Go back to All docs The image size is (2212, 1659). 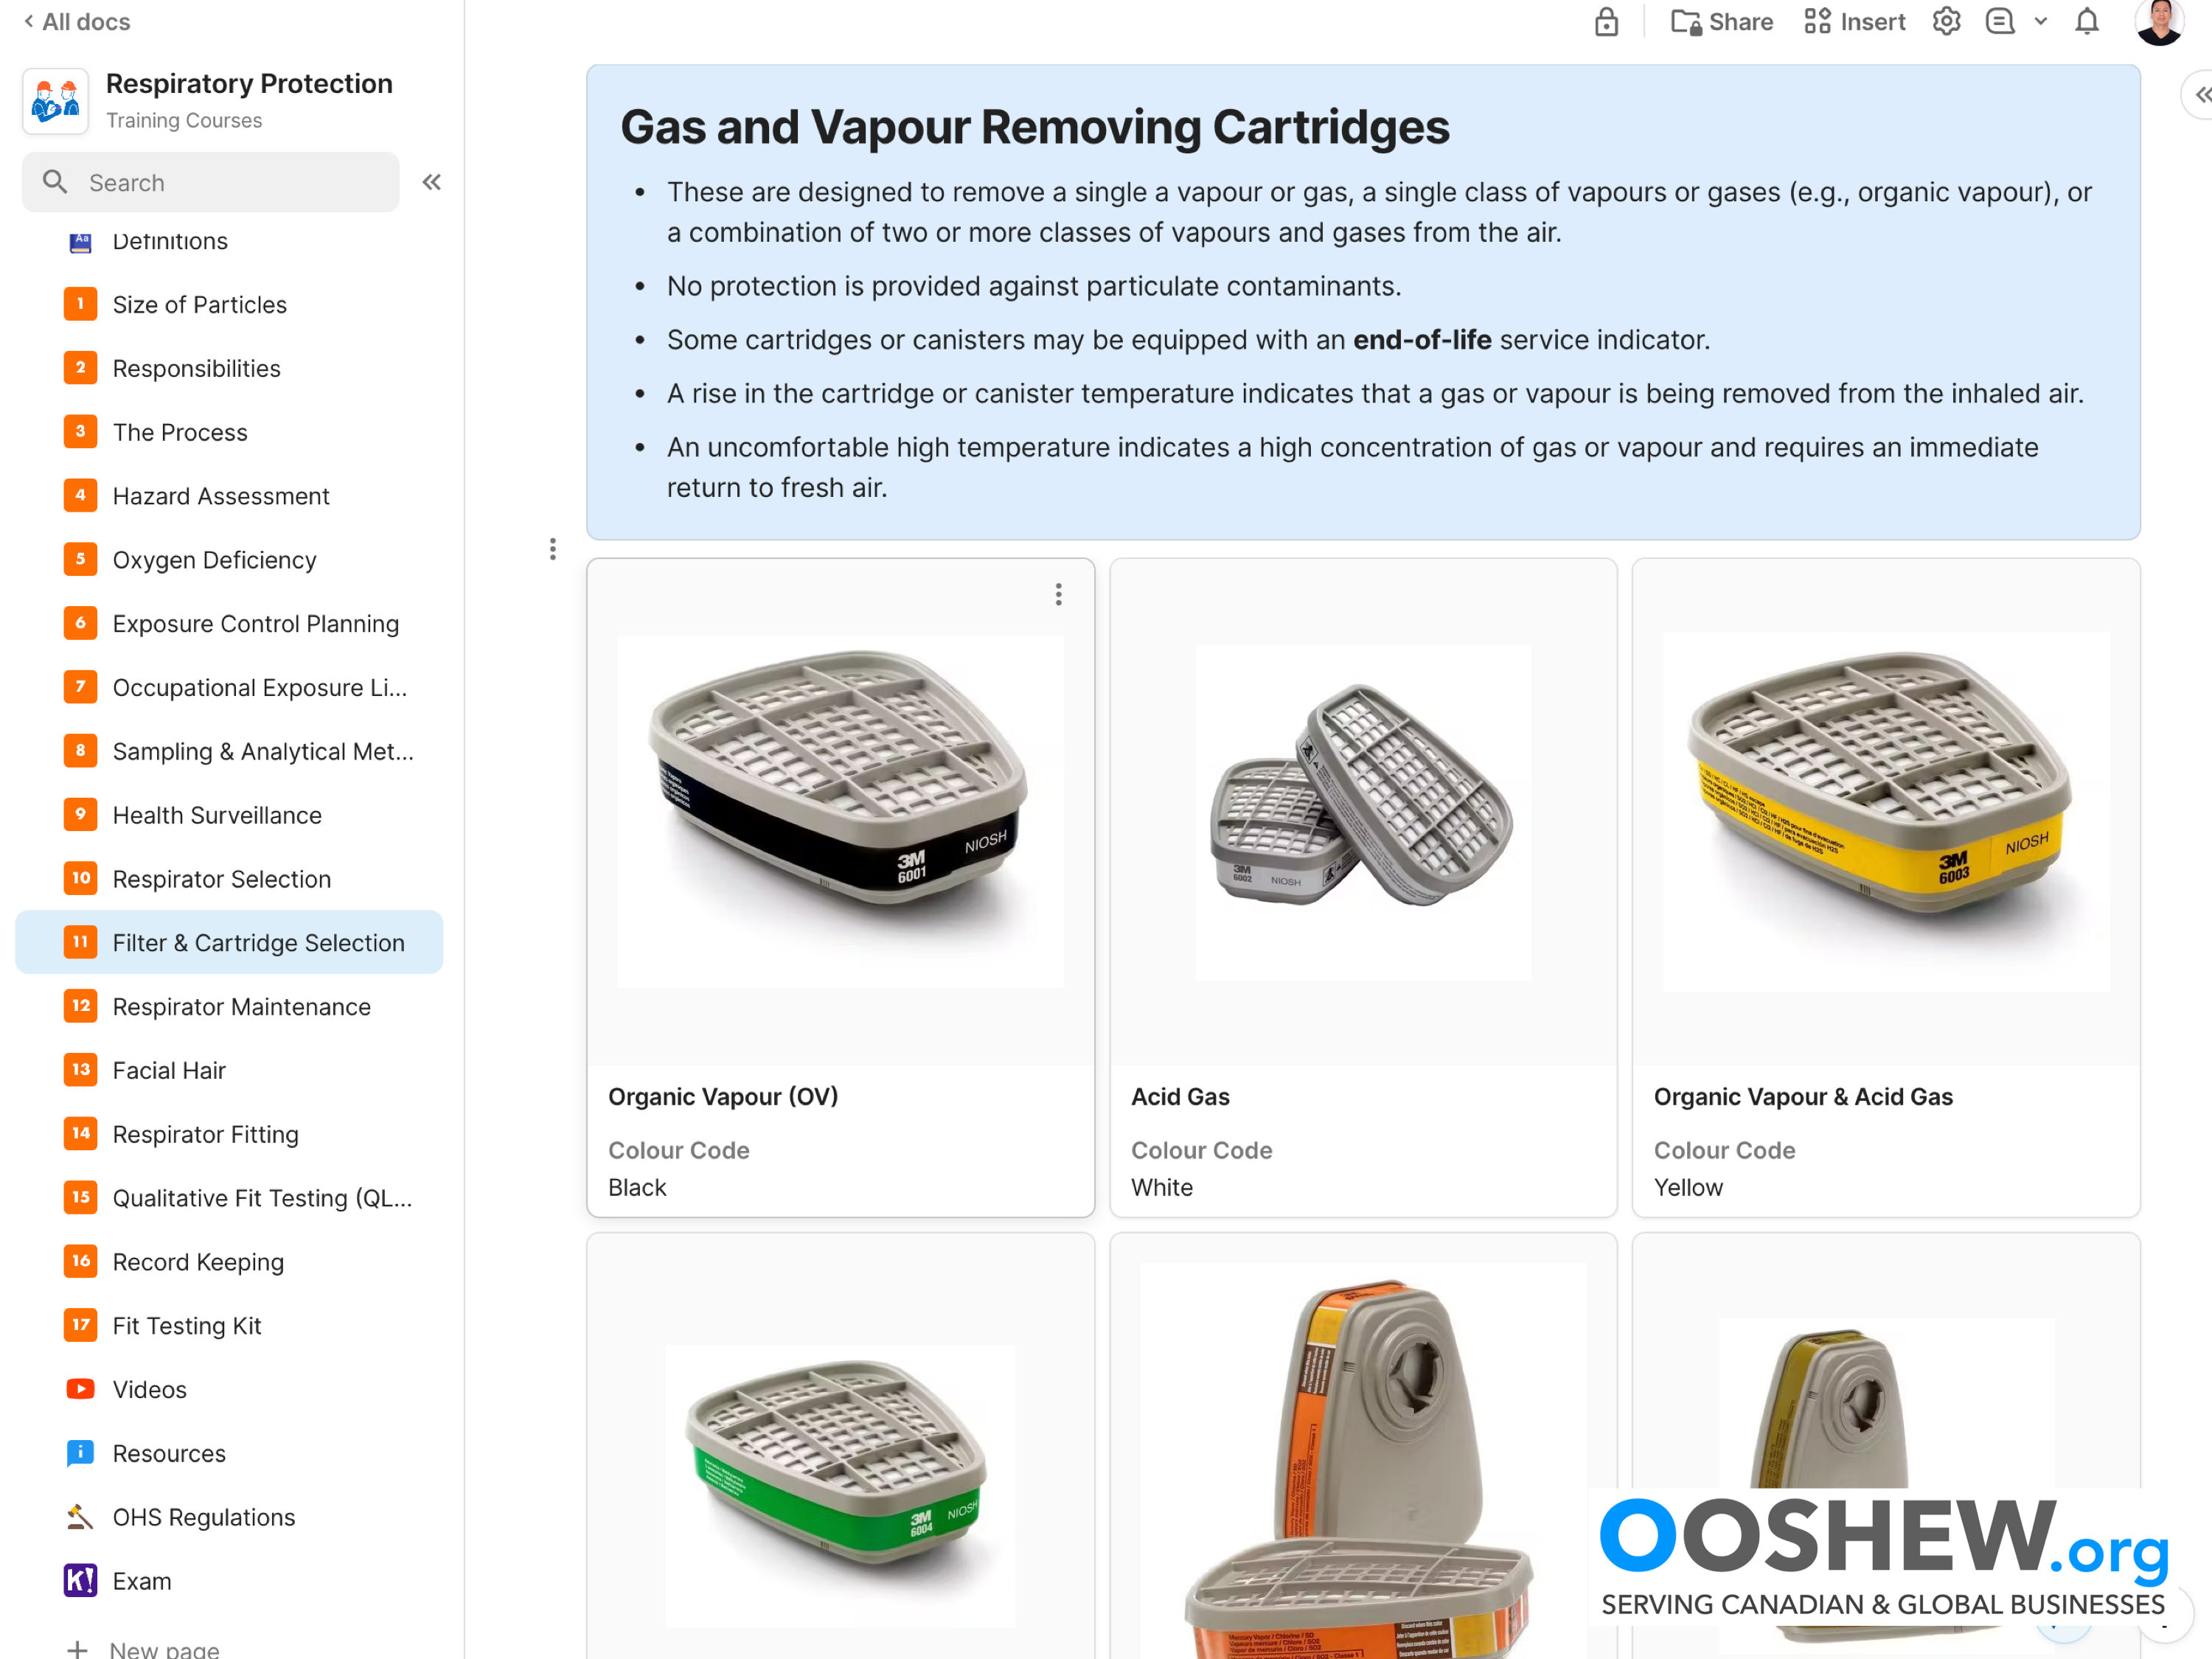(77, 22)
